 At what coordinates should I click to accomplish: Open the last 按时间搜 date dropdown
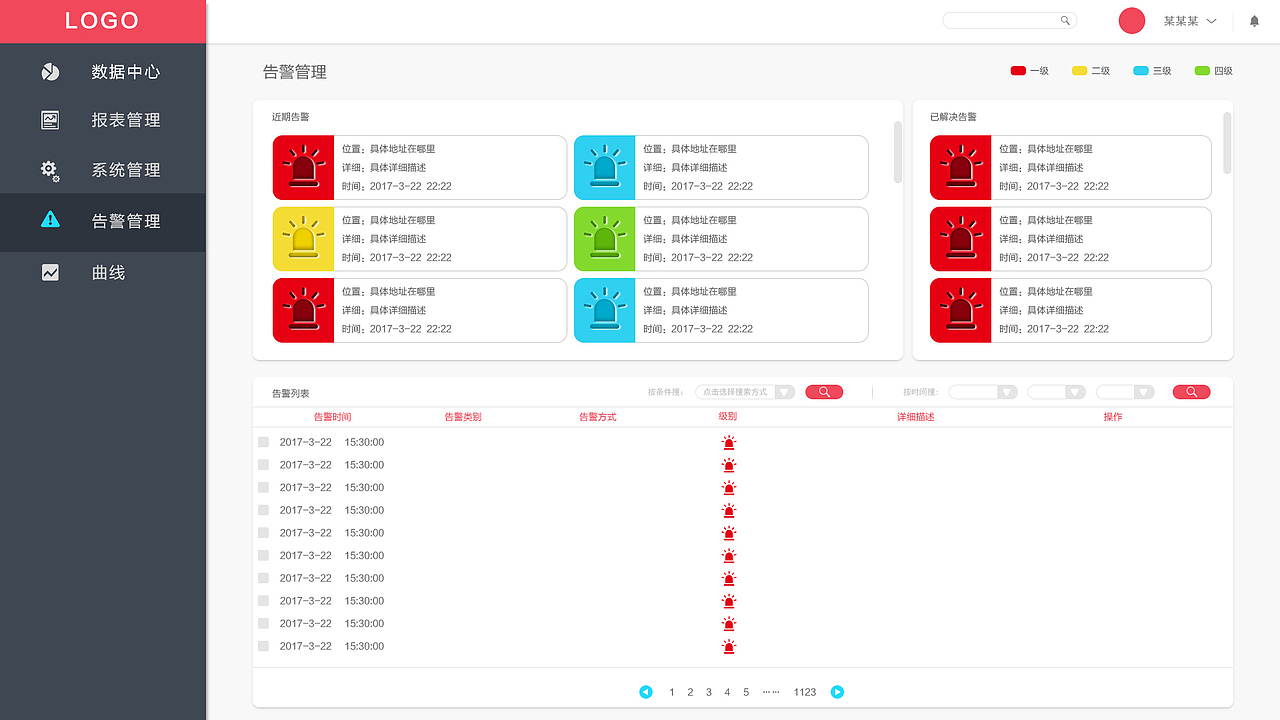[x=1126, y=392]
